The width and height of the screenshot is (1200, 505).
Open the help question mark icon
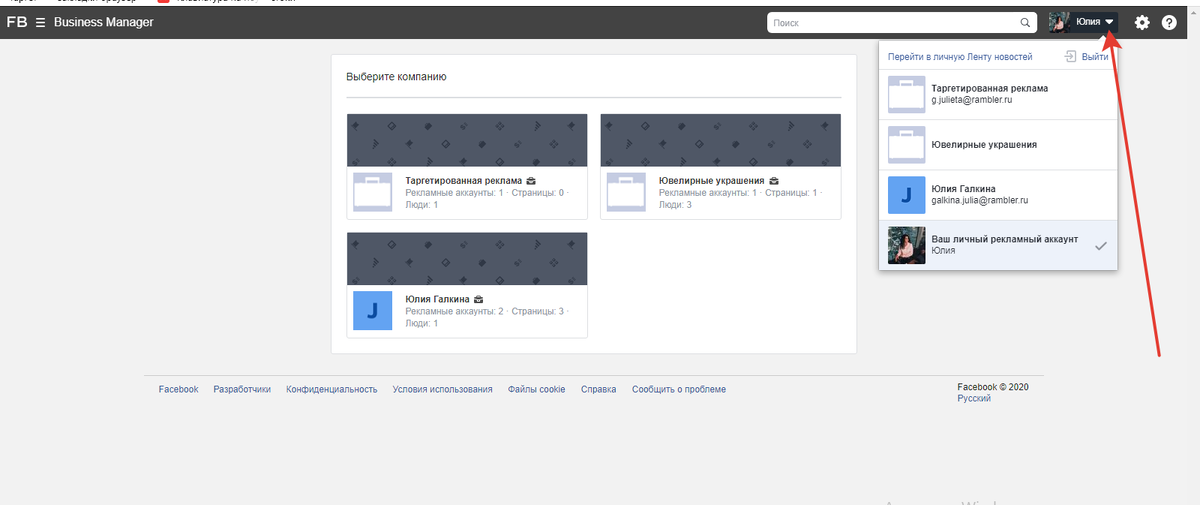pos(1169,22)
